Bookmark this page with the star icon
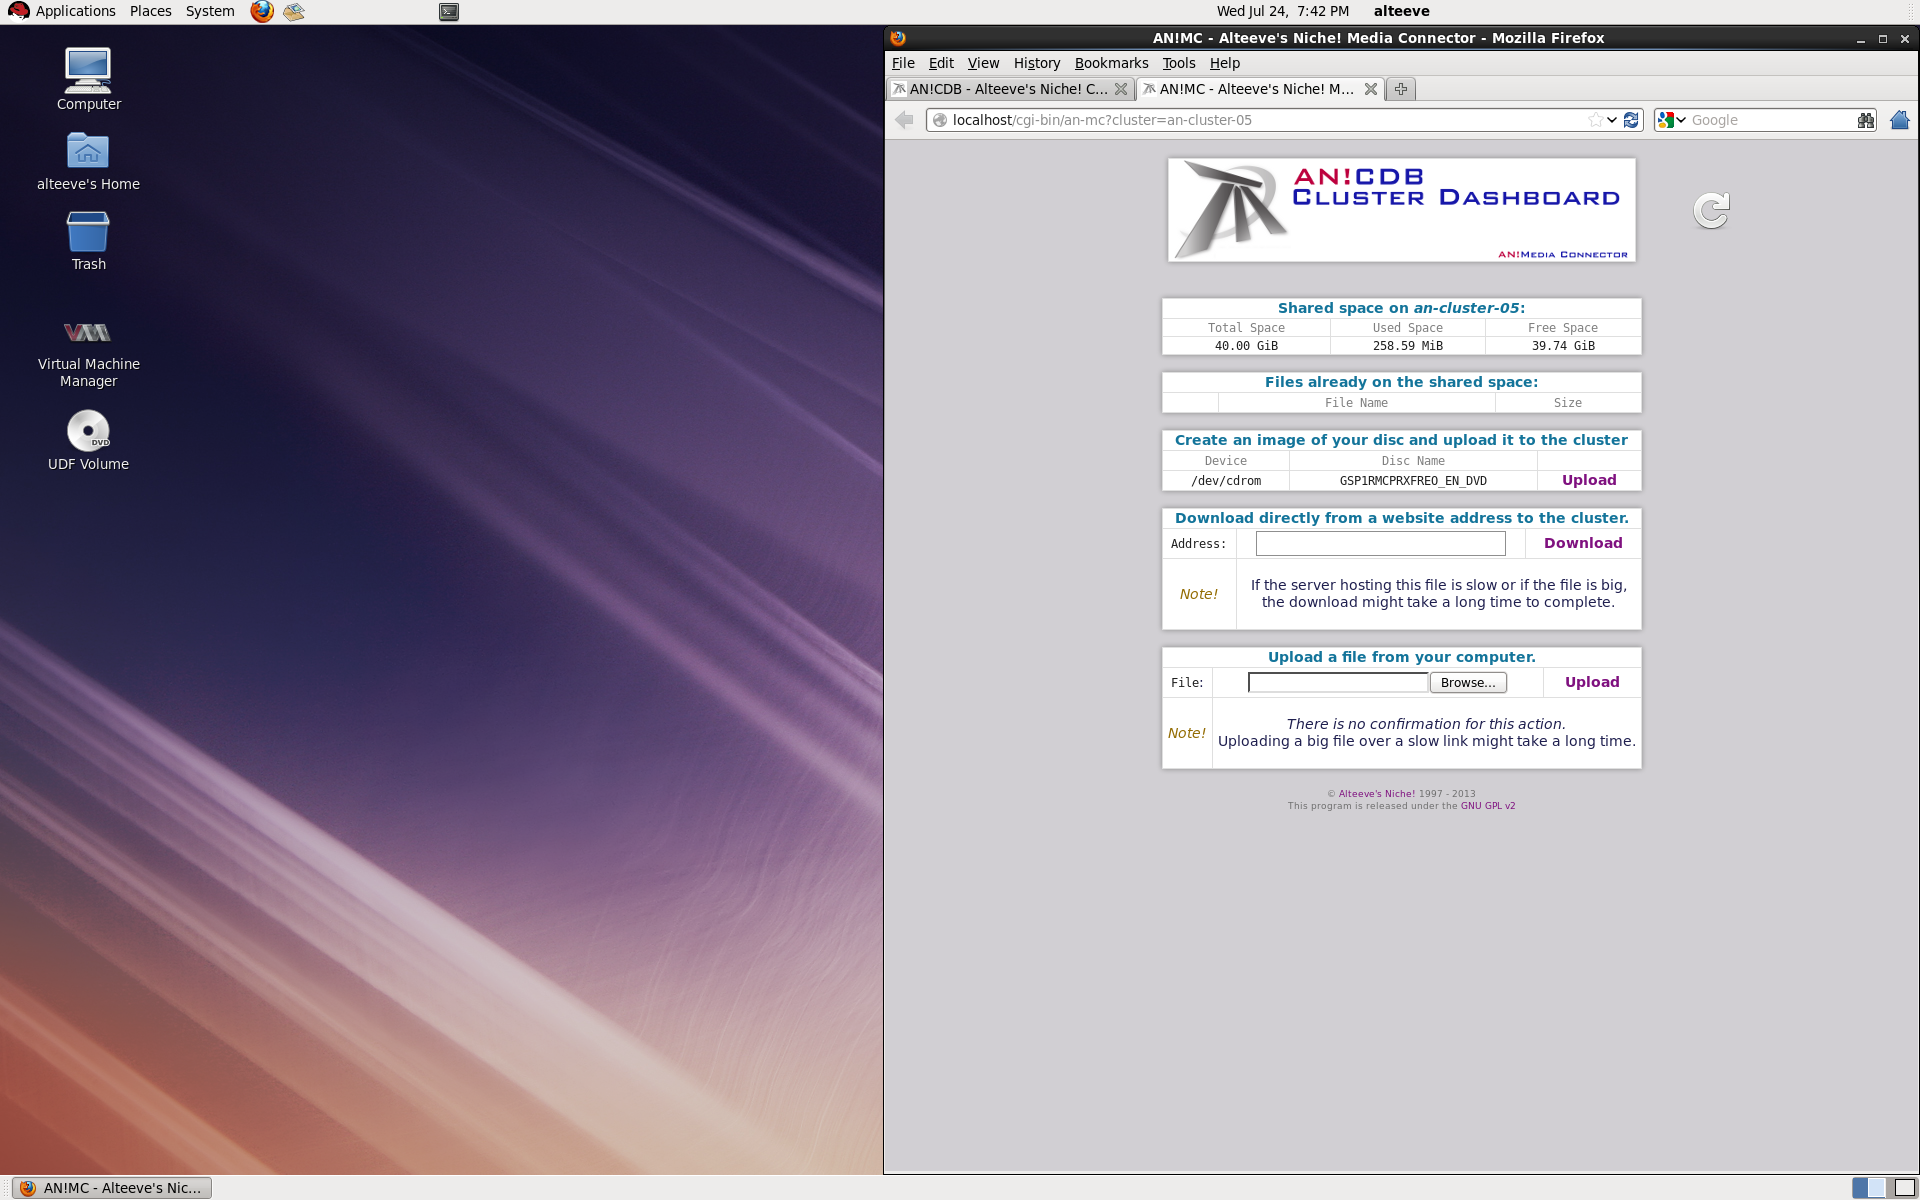 [x=1595, y=120]
